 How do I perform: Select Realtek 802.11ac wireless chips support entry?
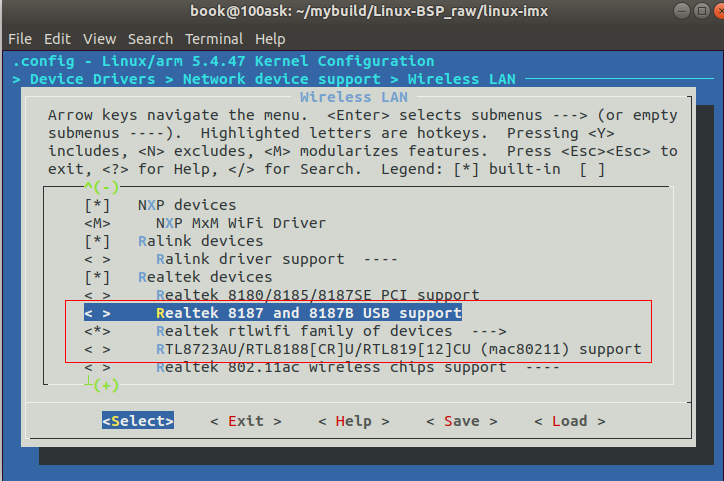(x=331, y=367)
